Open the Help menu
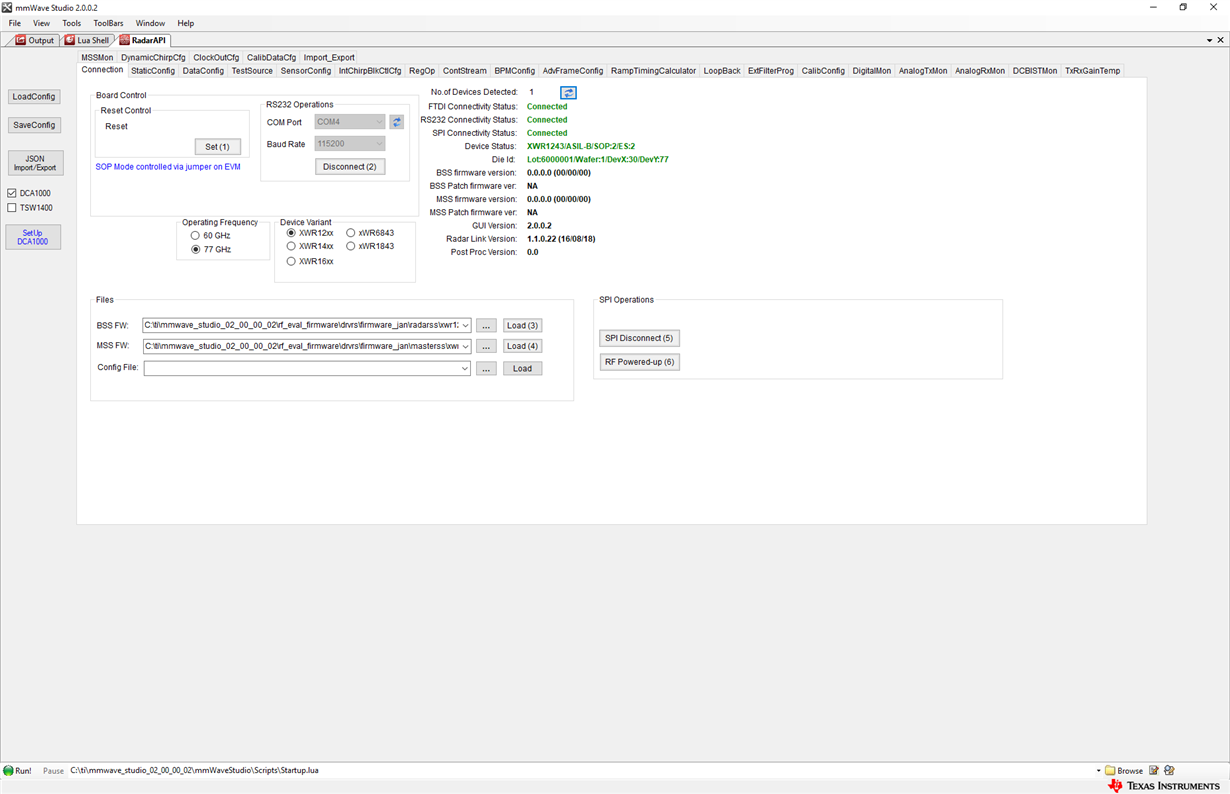This screenshot has height=794, width=1230. [186, 23]
